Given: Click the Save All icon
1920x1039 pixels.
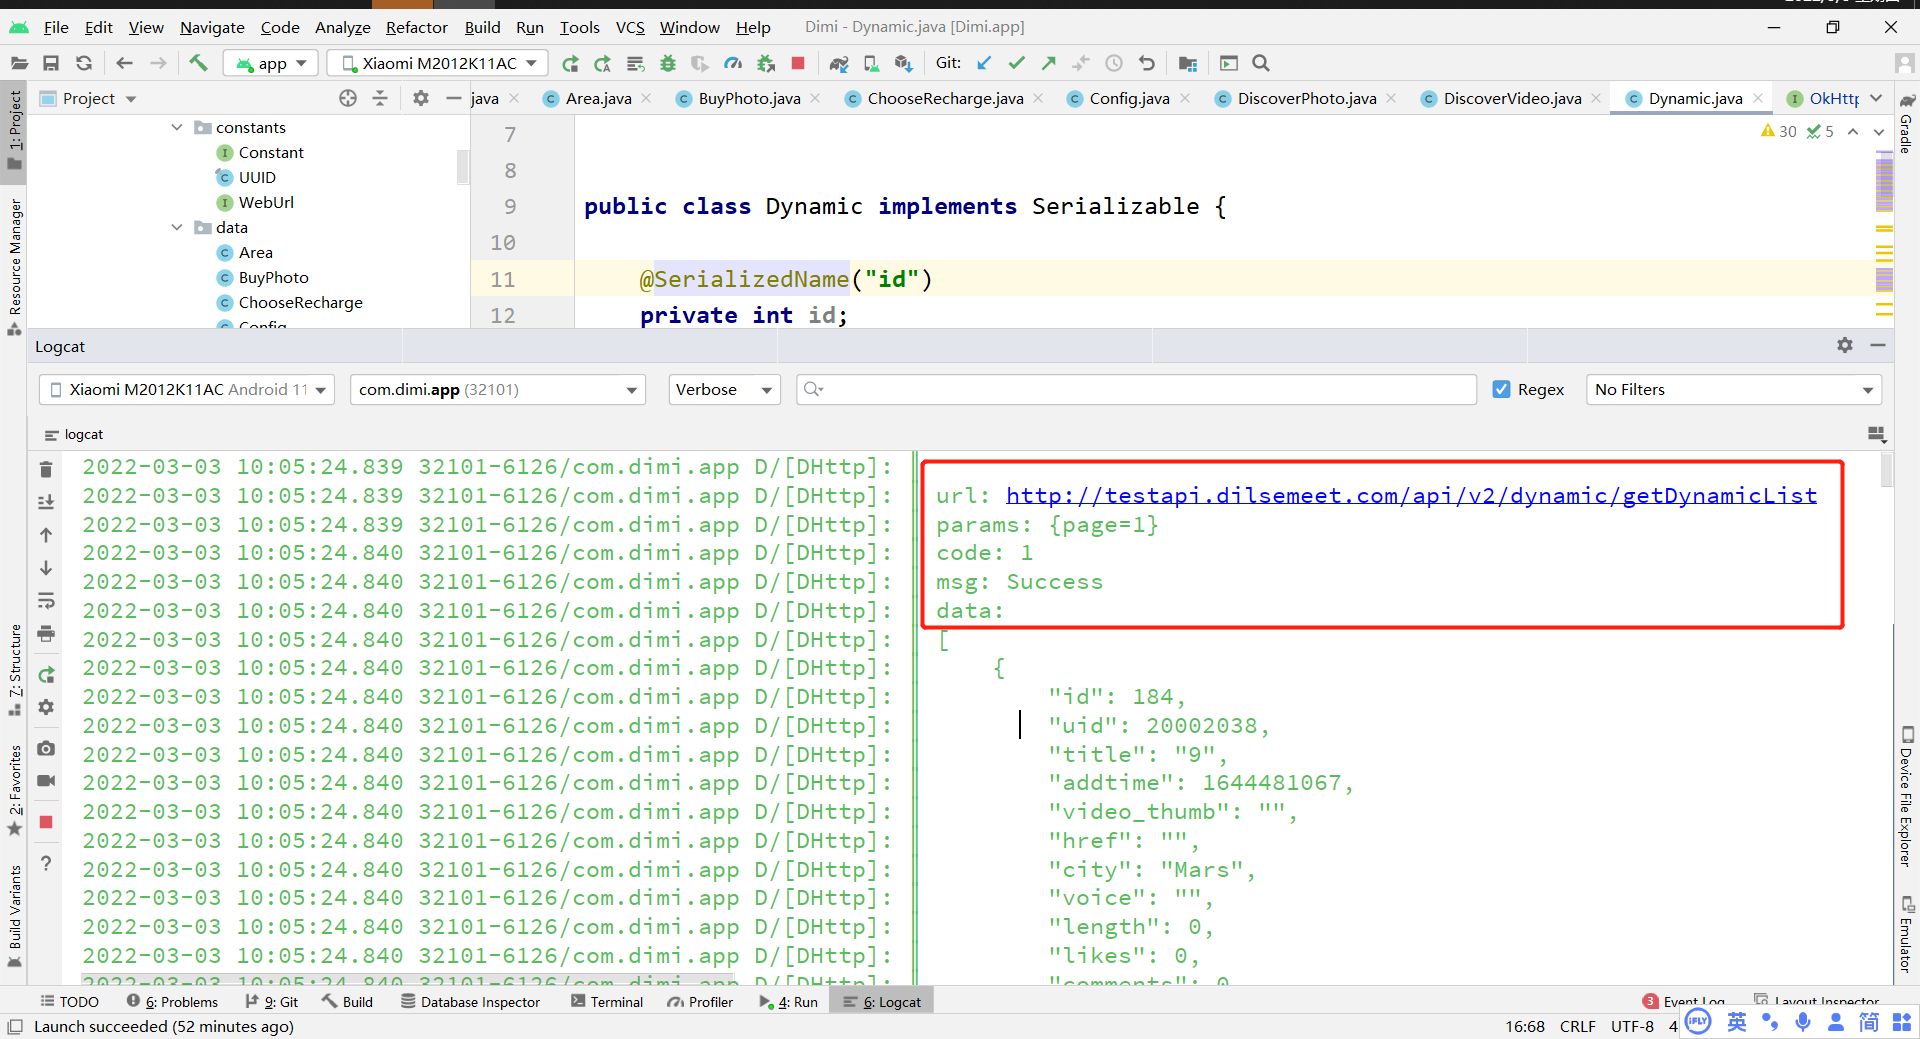Looking at the screenshot, I should click(x=51, y=63).
